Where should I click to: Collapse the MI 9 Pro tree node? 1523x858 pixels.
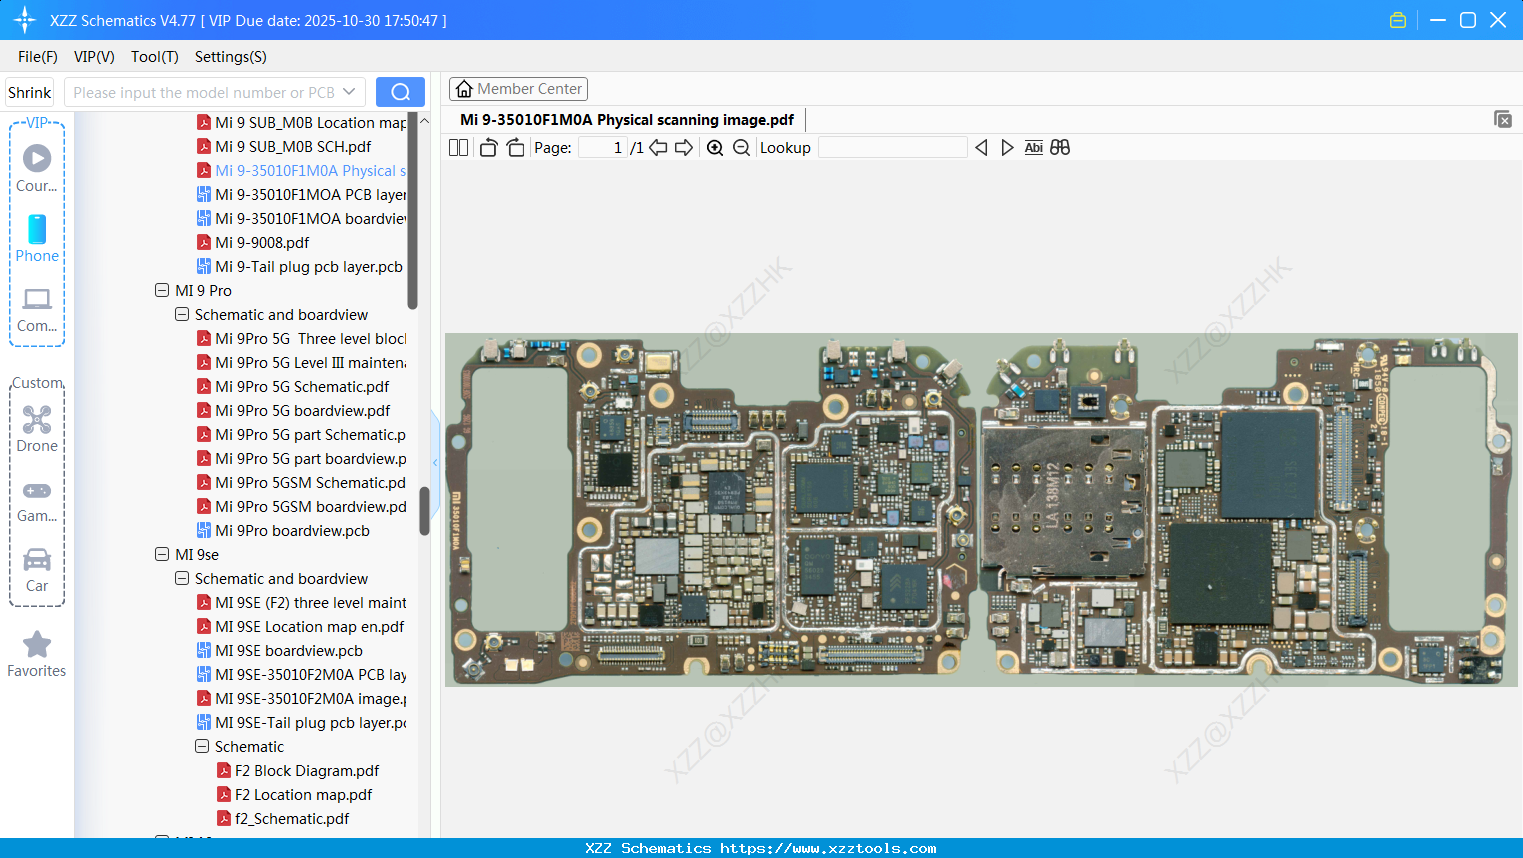tap(162, 290)
